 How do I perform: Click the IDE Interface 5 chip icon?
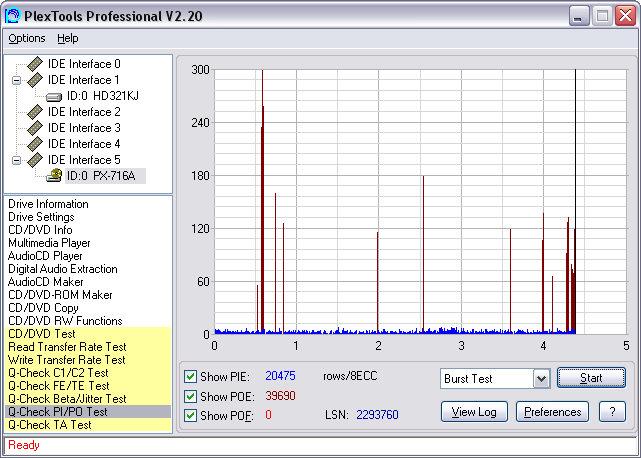[x=35, y=159]
